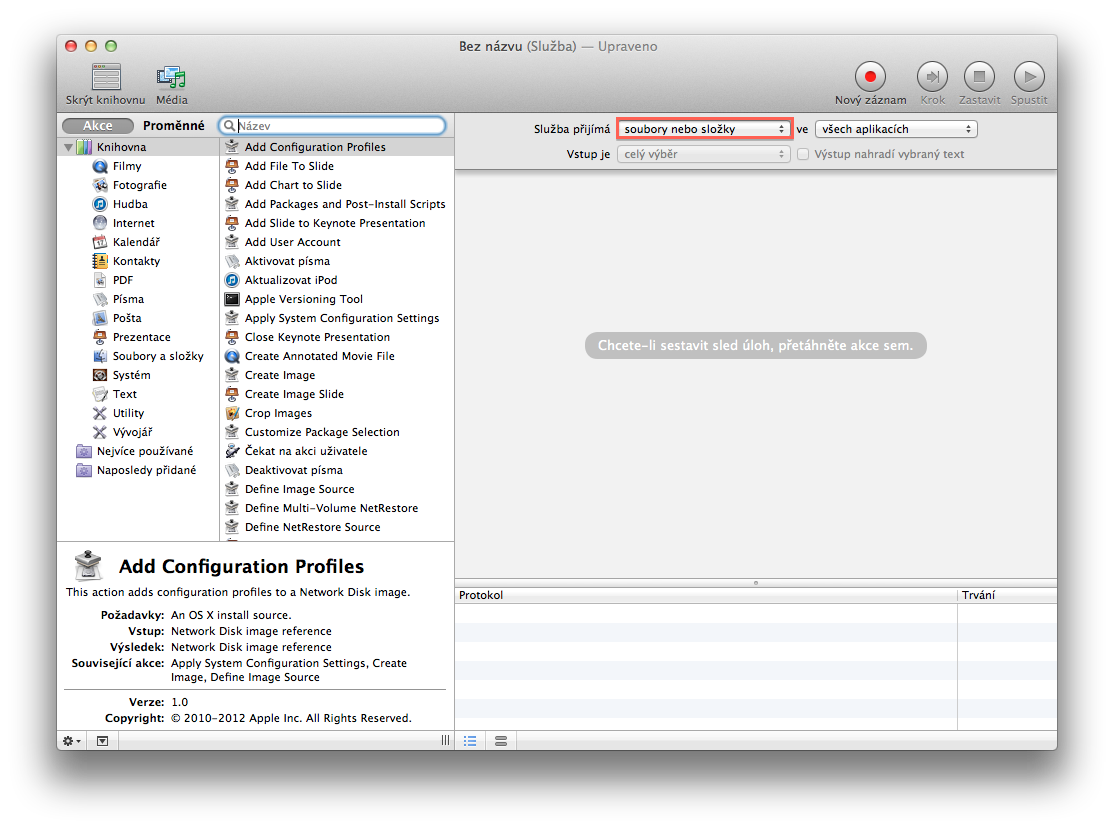Screen dimensions: 1114x829
Task: Switch to the Proměnné tab
Action: pos(173,126)
